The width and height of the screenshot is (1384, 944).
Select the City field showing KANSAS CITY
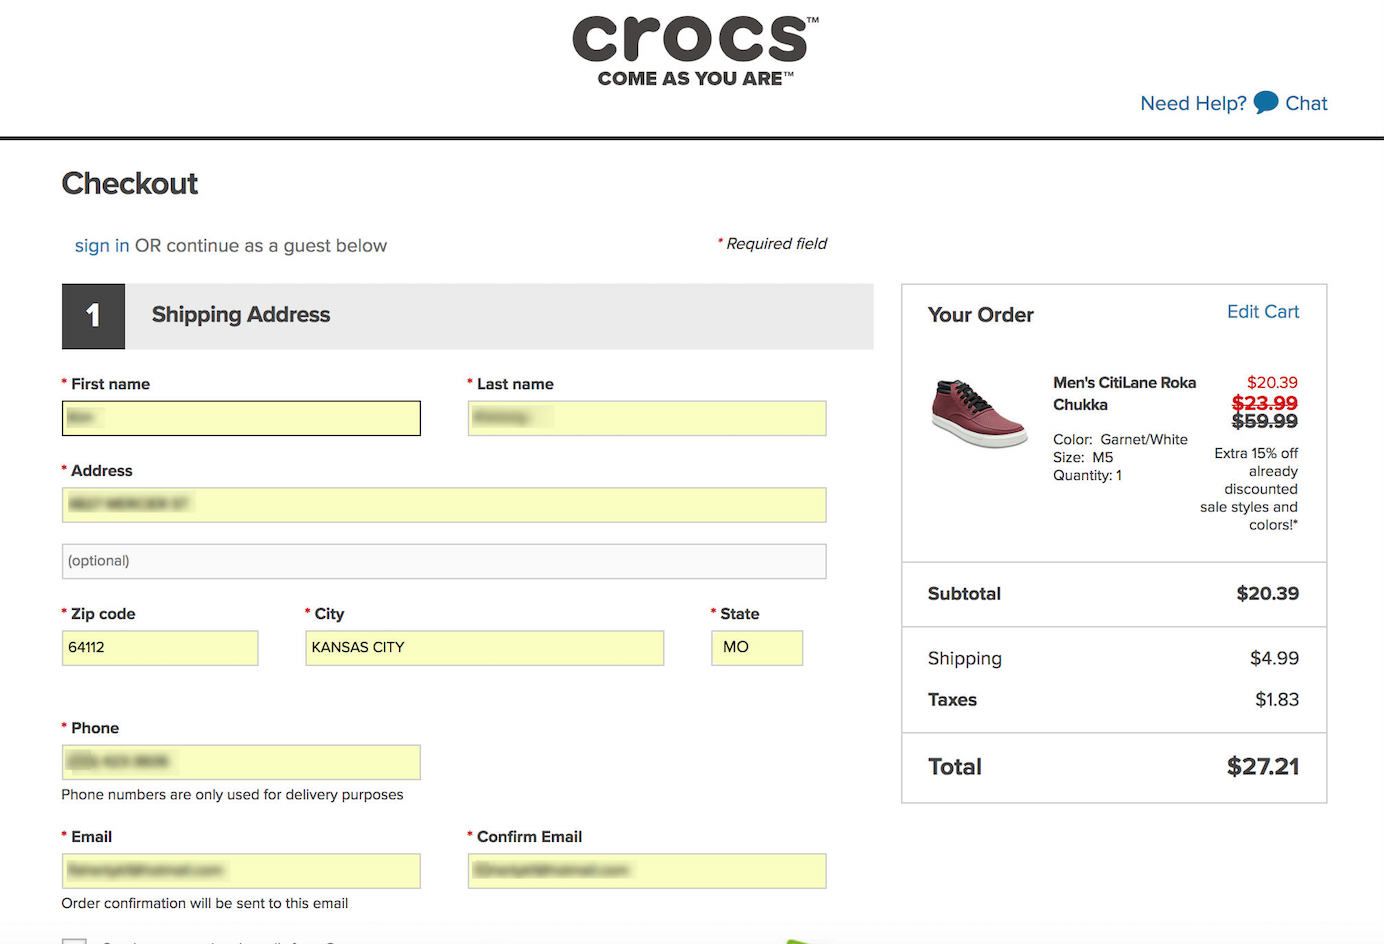(x=484, y=648)
